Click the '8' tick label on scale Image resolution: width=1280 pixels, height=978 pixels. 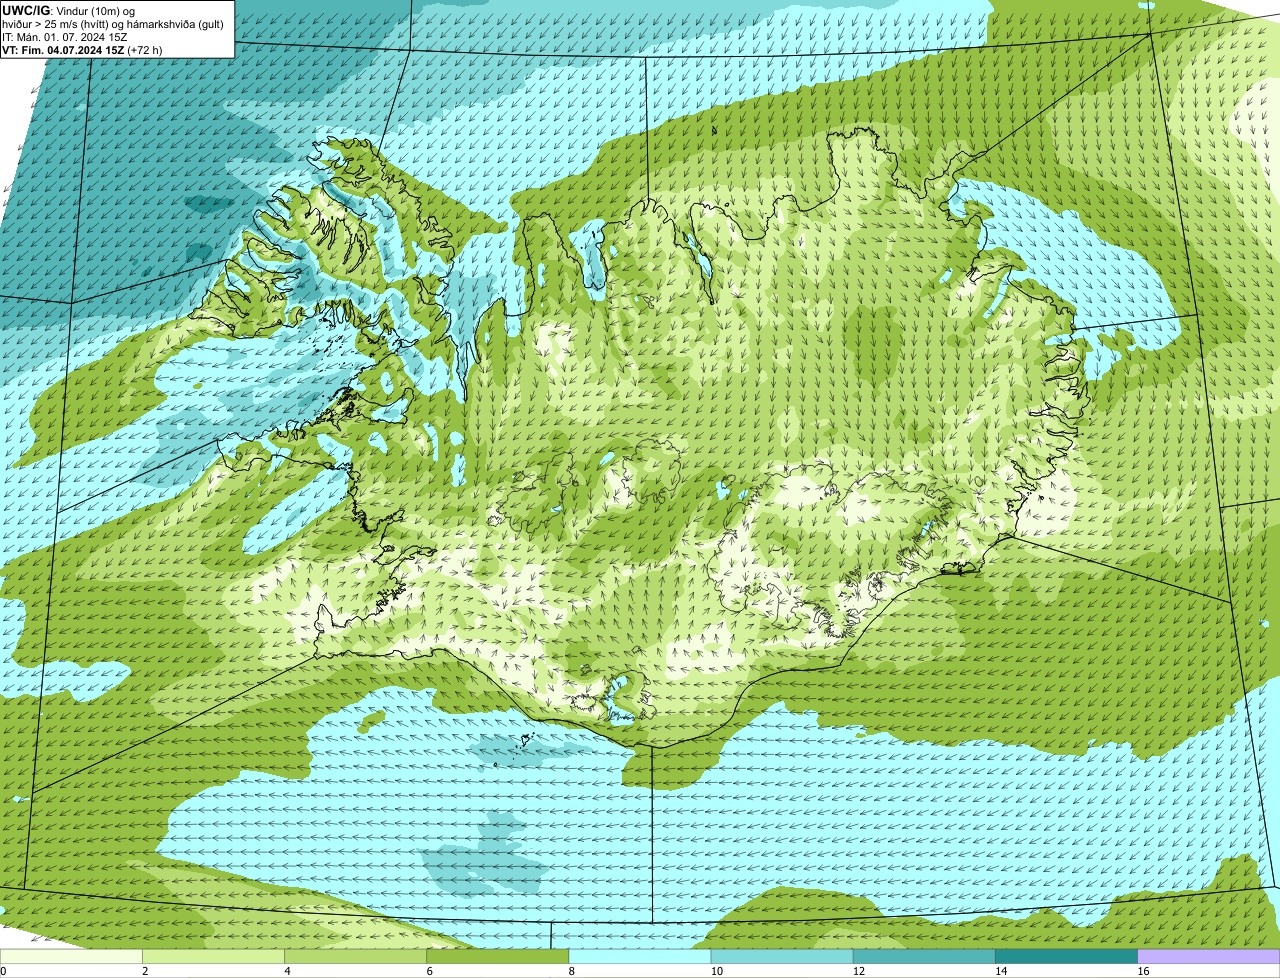(x=571, y=971)
